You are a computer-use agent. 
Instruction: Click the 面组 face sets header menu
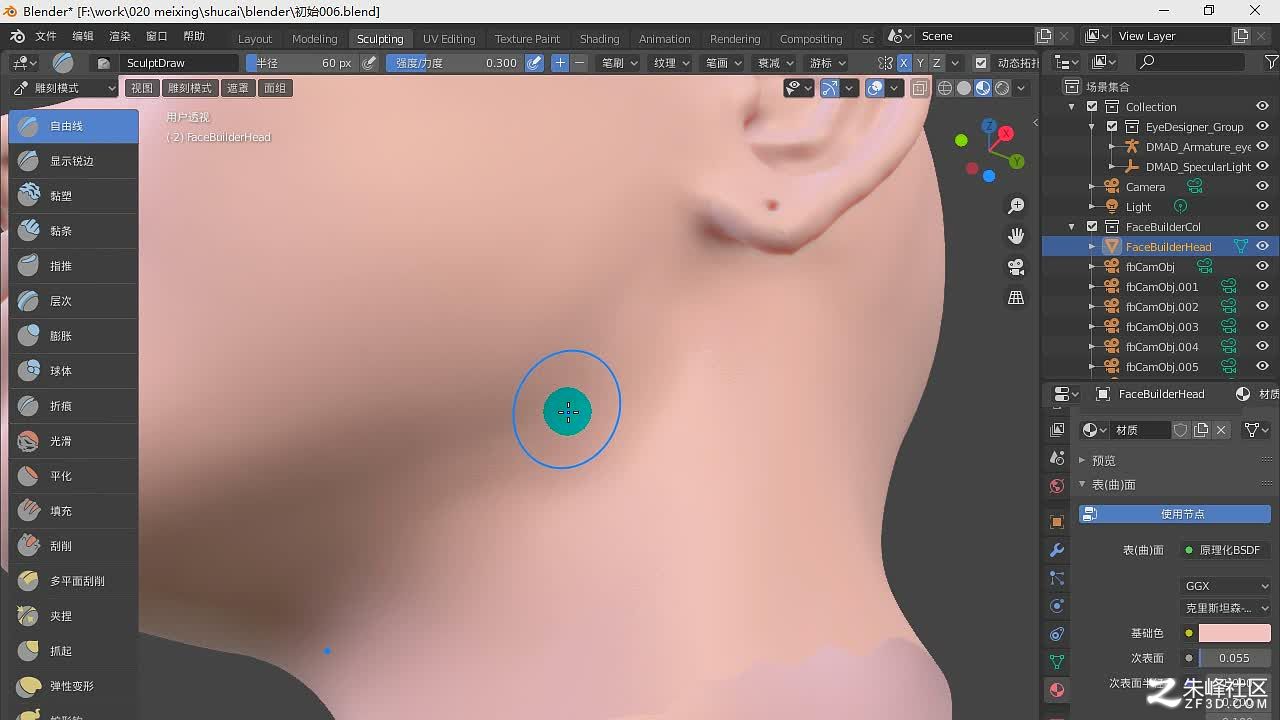(x=274, y=88)
